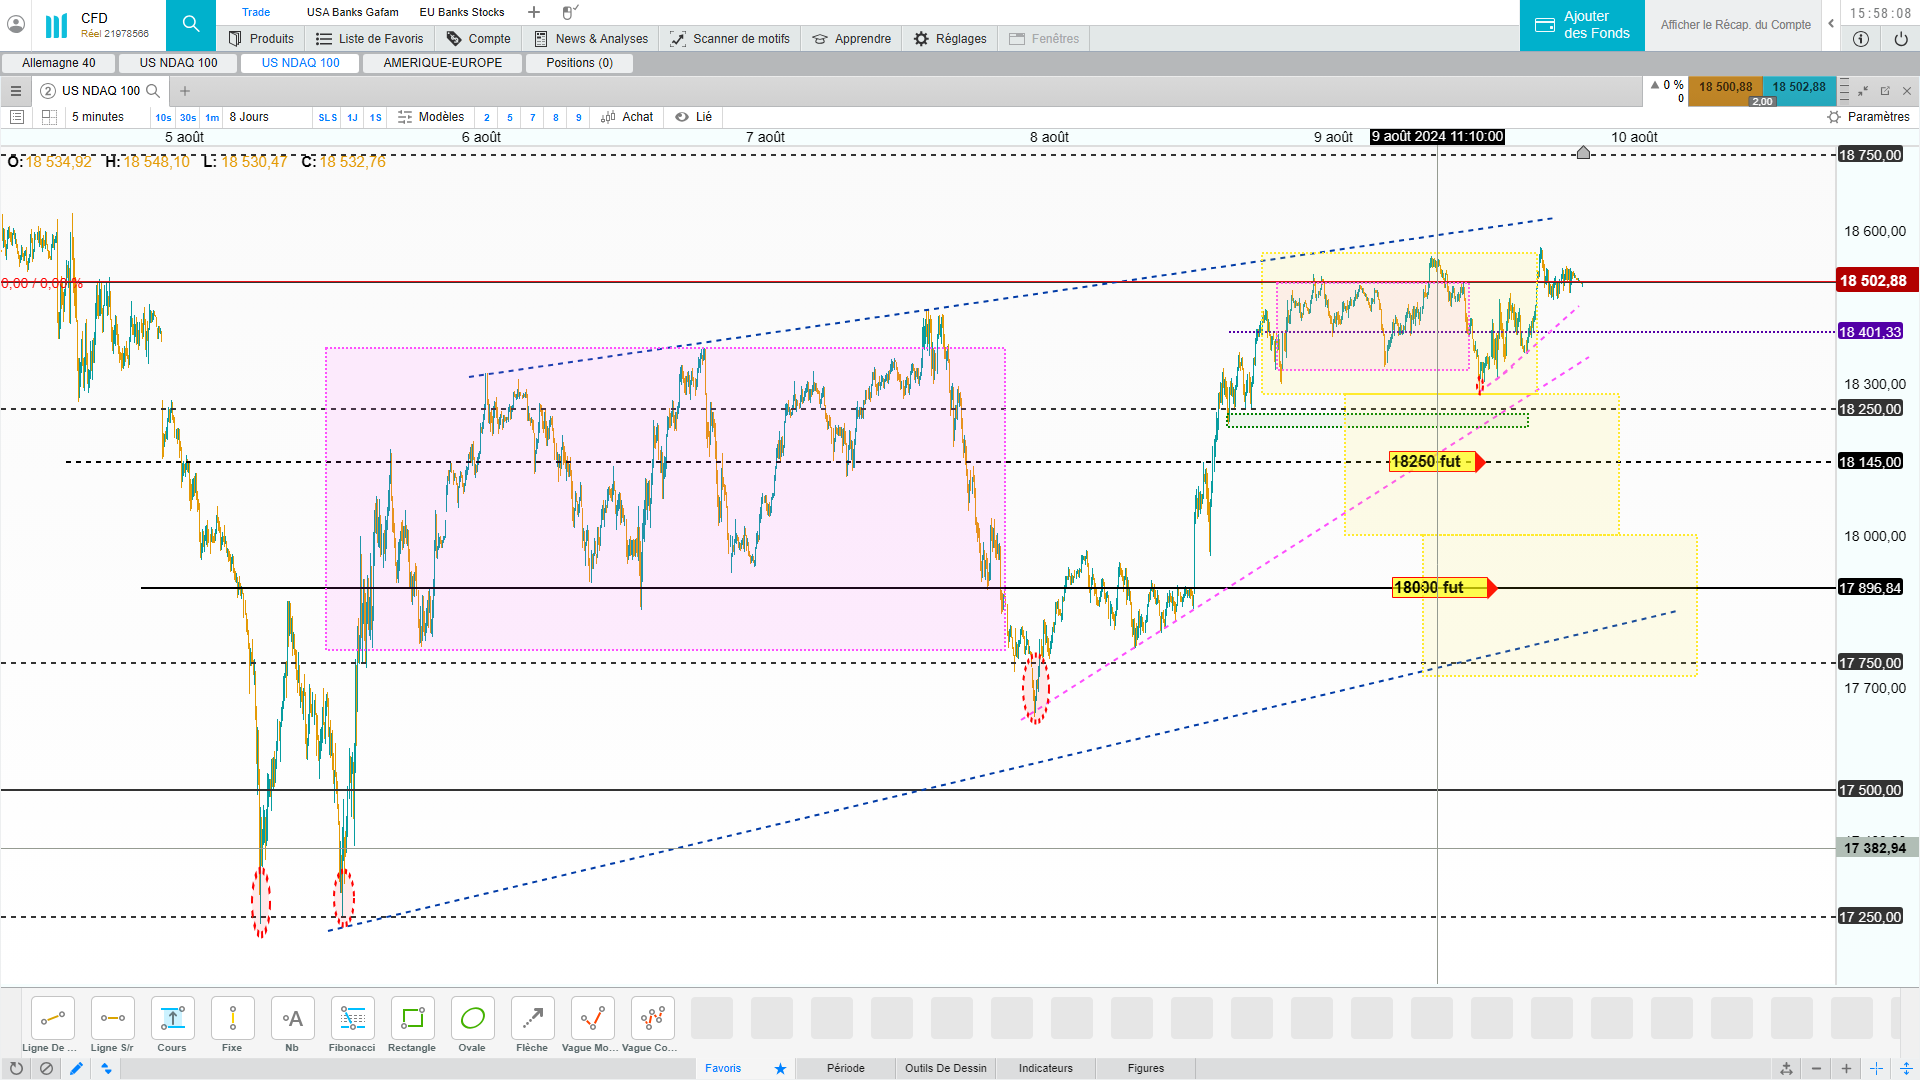Image resolution: width=1920 pixels, height=1080 pixels.
Task: Click the yellow 18250 fut price label
Action: (x=1430, y=462)
